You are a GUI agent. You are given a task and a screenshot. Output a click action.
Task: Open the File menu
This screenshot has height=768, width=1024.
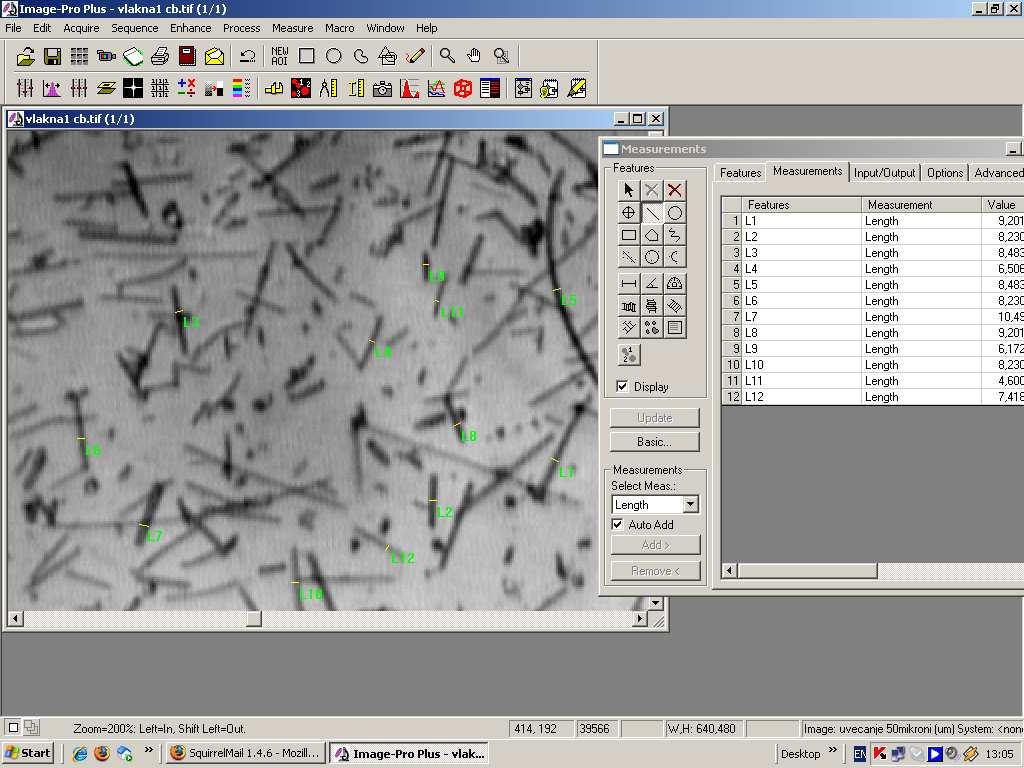(x=13, y=28)
